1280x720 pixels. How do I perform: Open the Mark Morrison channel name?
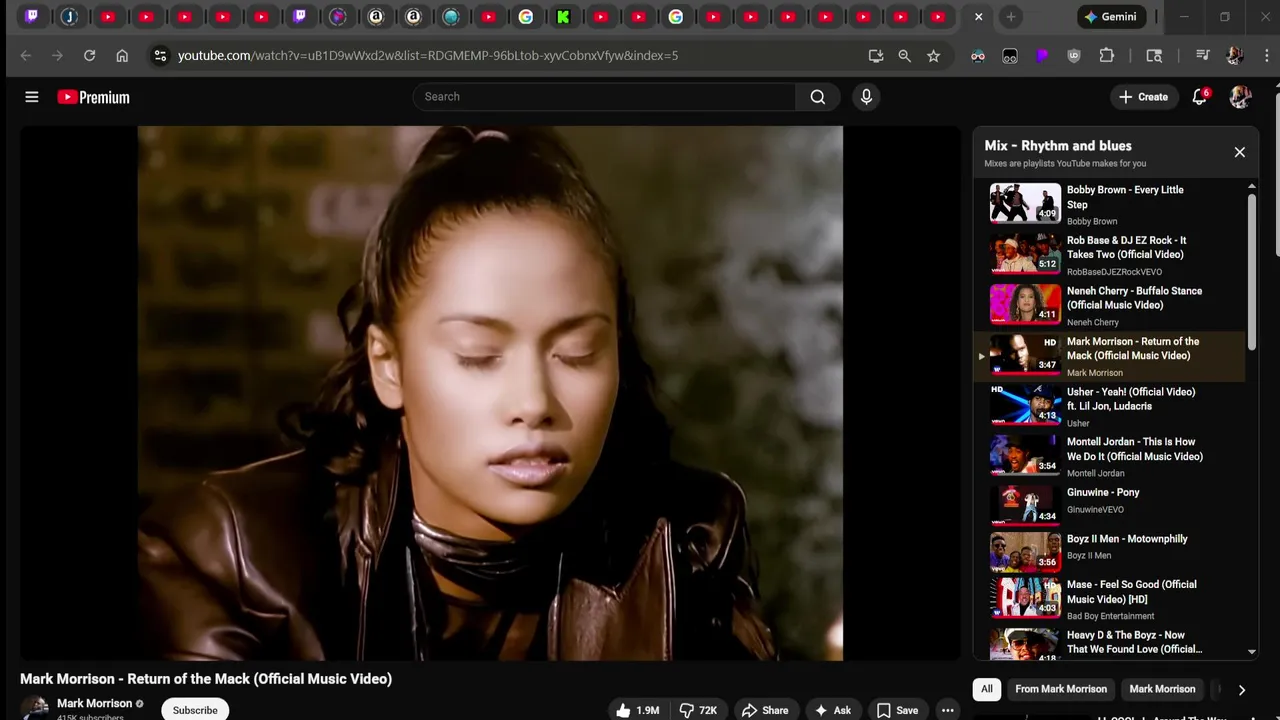[x=94, y=703]
